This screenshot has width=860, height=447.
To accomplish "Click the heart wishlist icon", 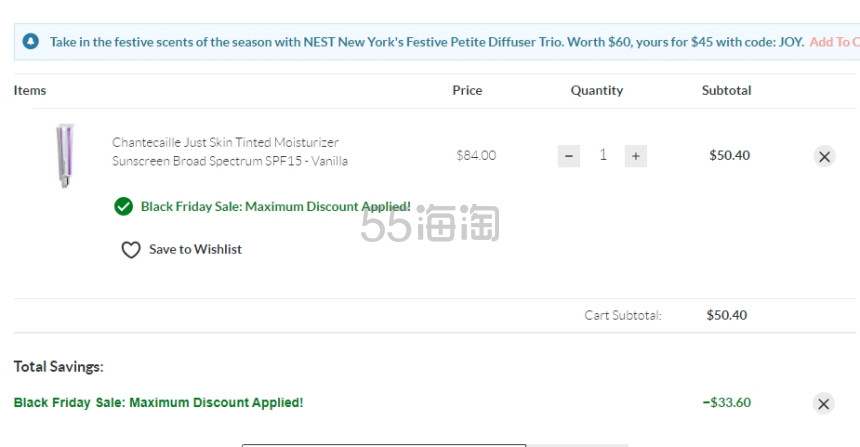I will click(131, 250).
